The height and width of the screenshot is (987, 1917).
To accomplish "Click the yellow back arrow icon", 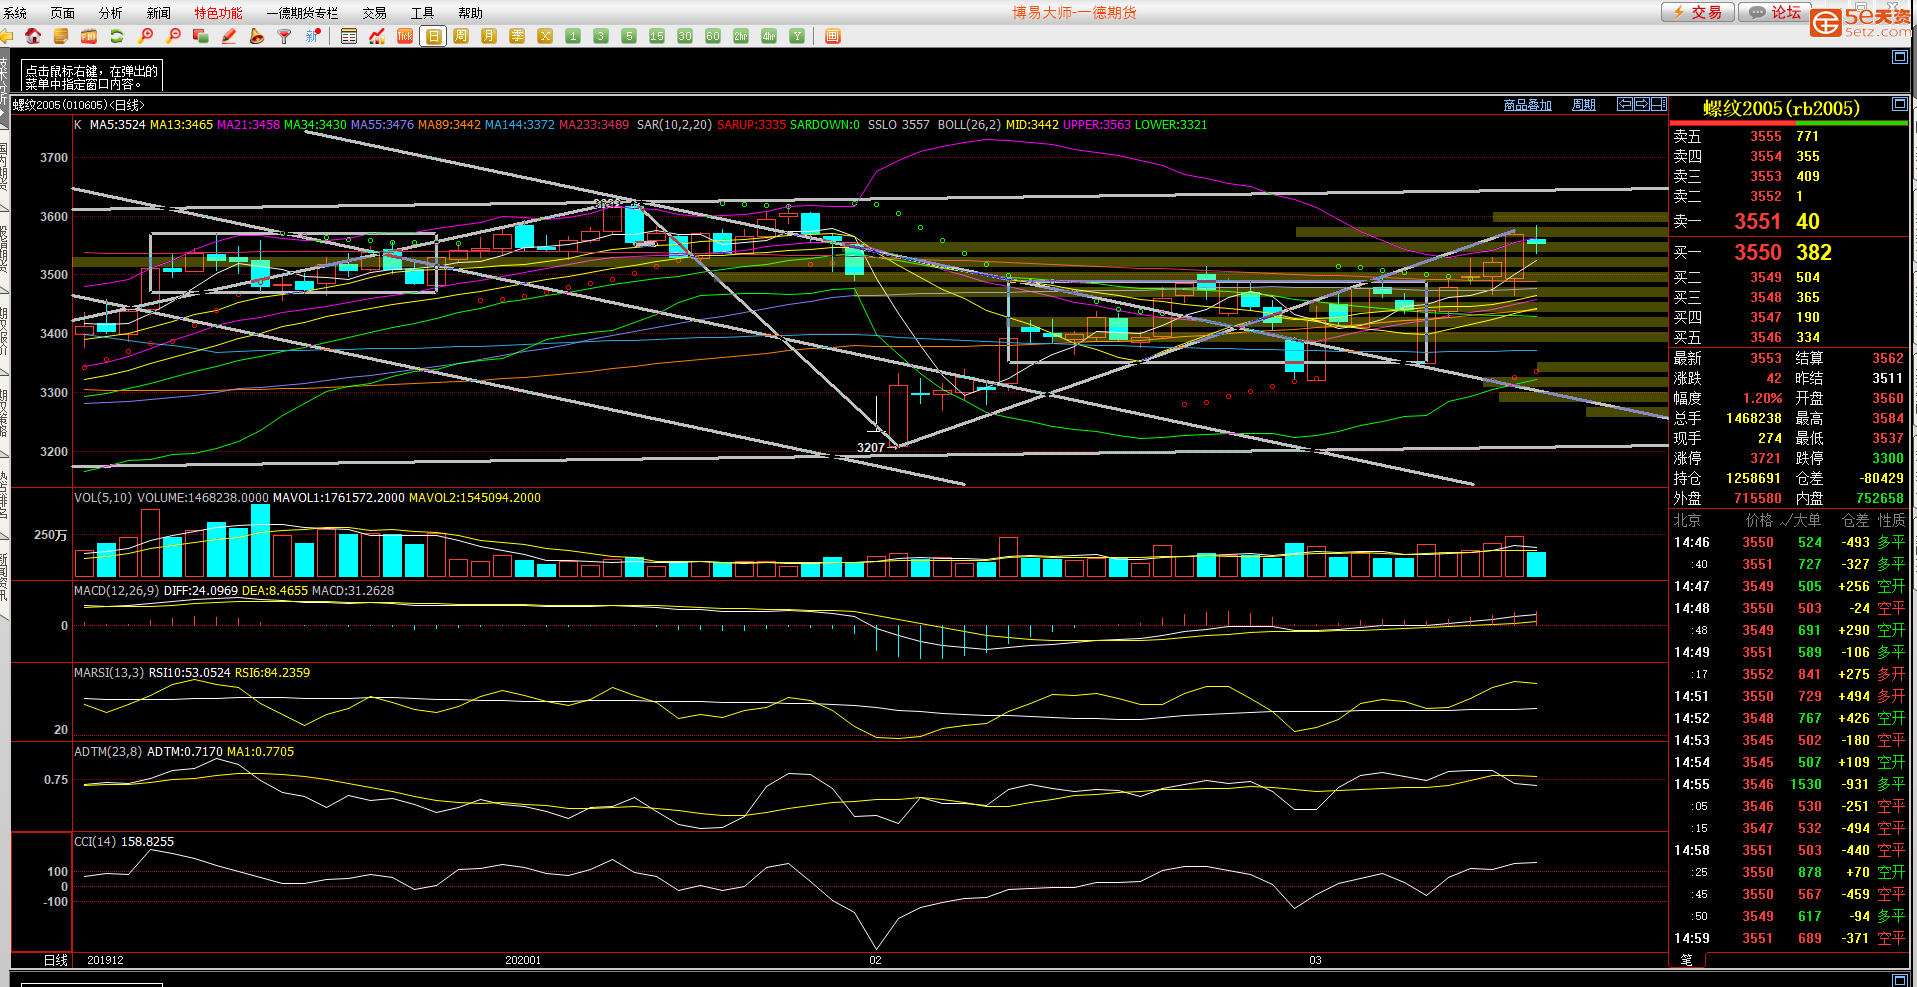I will tap(6, 36).
